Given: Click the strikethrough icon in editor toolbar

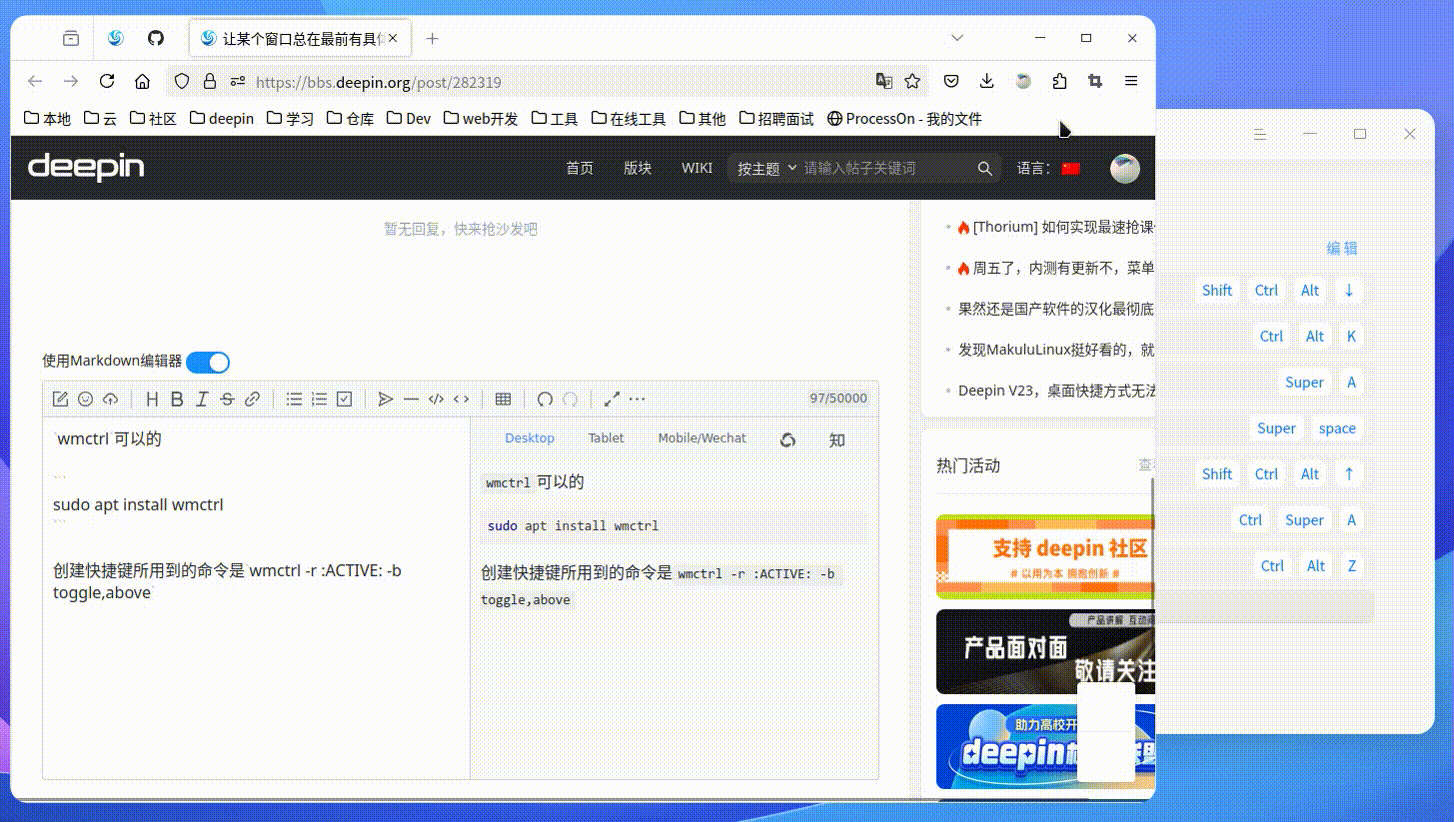Looking at the screenshot, I should 227,399.
